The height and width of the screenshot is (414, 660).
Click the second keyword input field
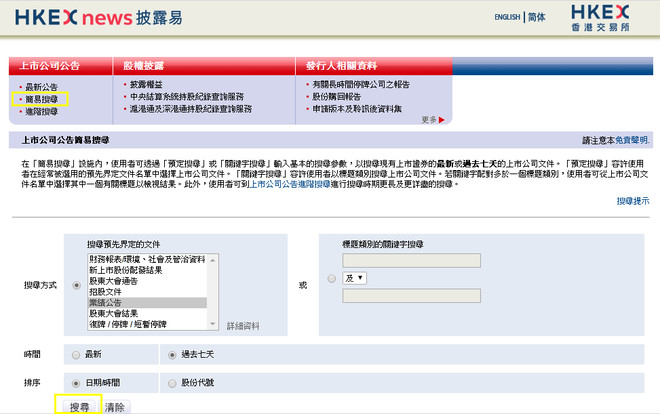point(411,296)
